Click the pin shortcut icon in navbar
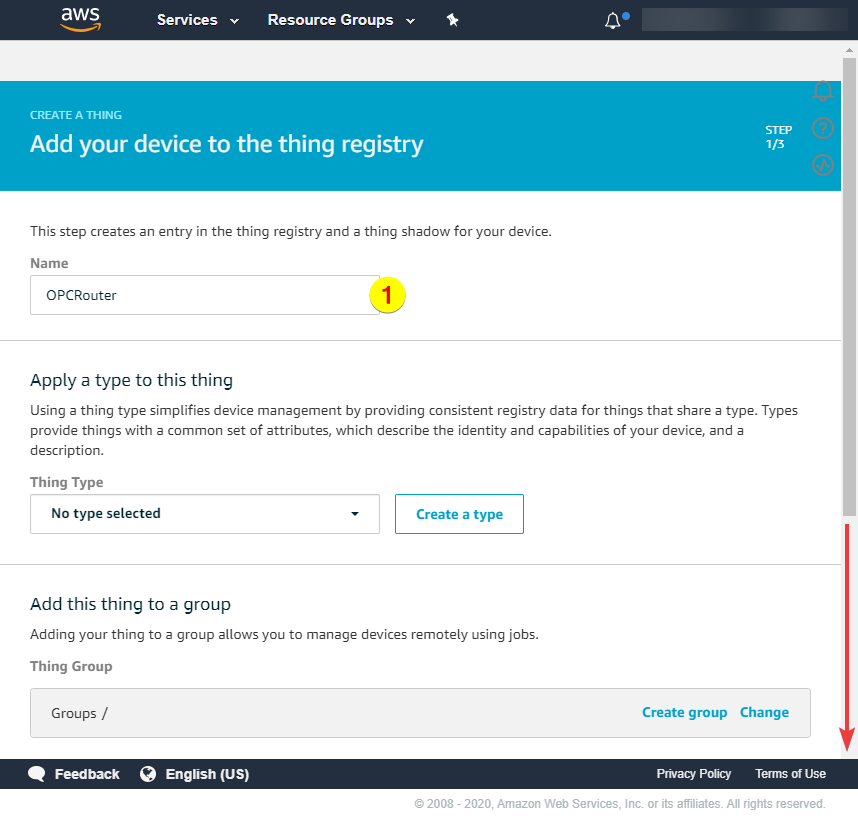Screen dimensions: 858x819 pyautogui.click(x=452, y=20)
